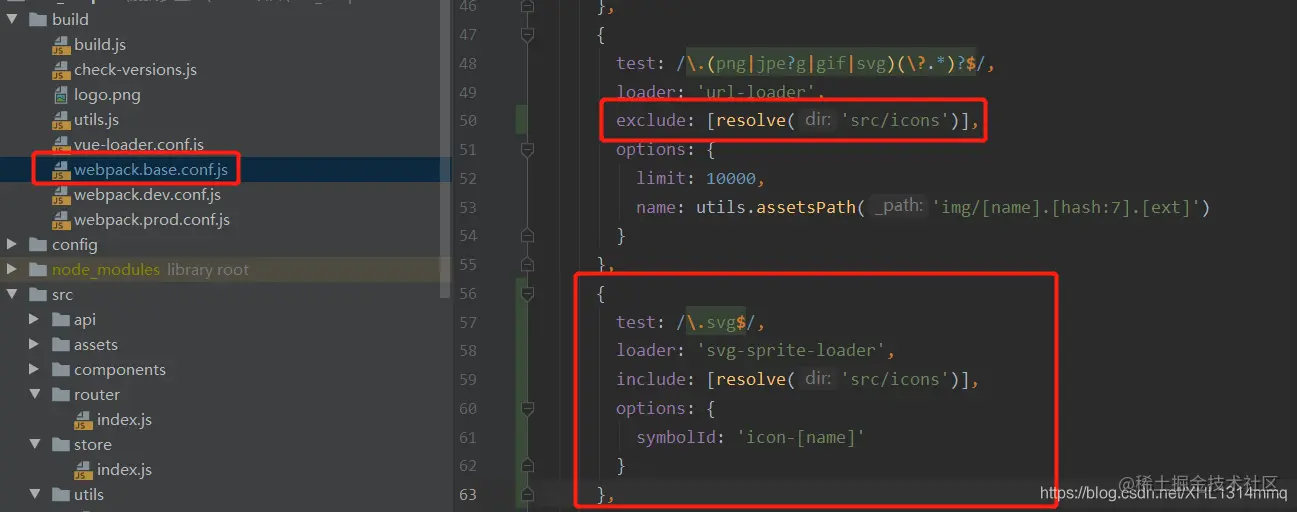Viewport: 1297px width, 512px height.
Task: Fold code block at line 56
Action: 526,294
